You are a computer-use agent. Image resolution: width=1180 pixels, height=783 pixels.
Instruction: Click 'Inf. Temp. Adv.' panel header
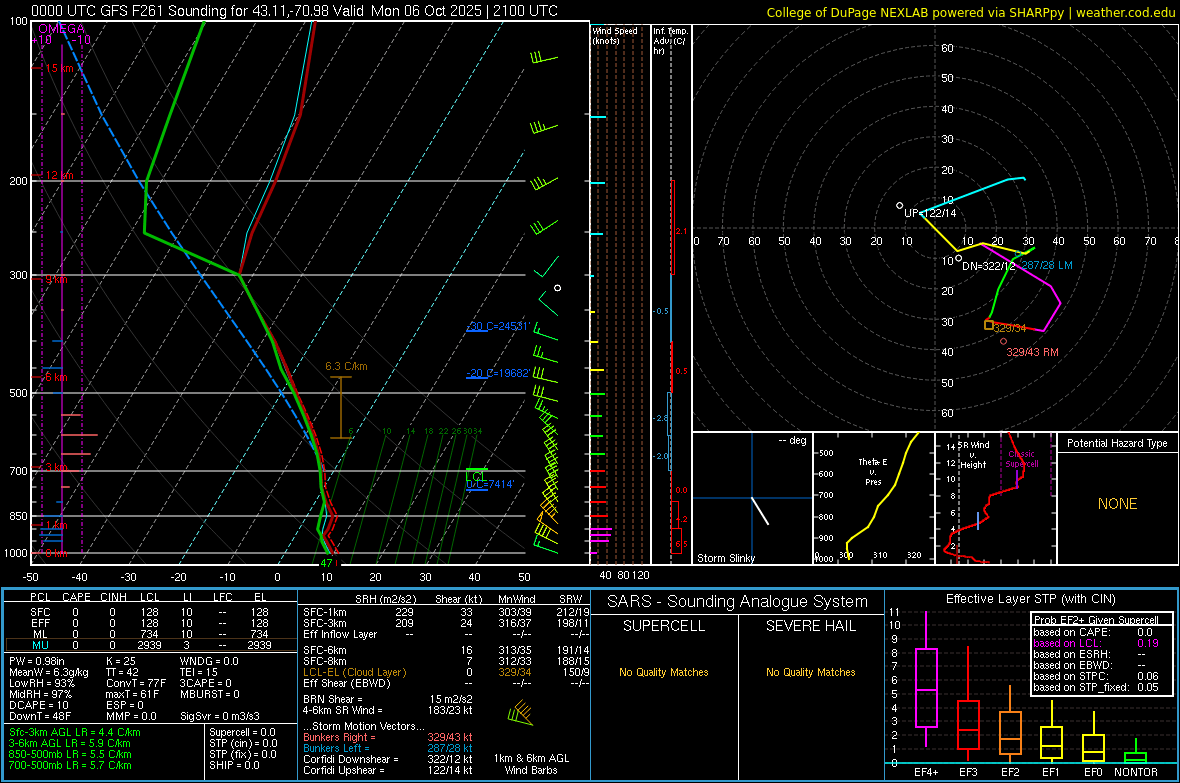tap(670, 41)
